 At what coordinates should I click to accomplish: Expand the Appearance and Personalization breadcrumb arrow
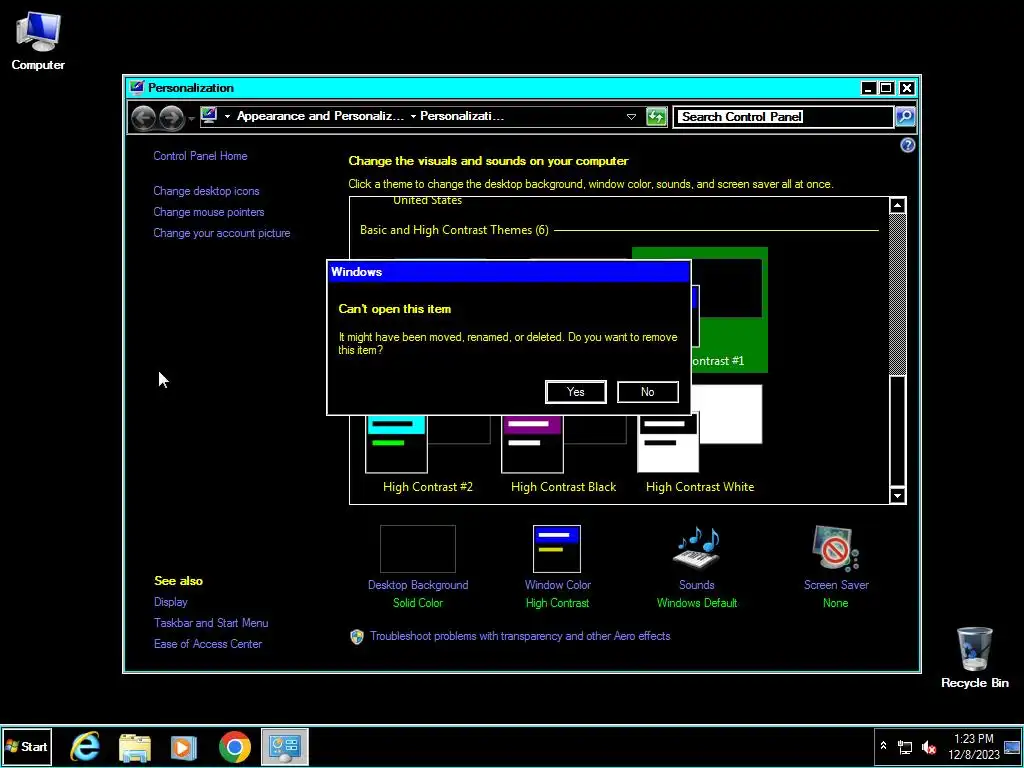413,117
